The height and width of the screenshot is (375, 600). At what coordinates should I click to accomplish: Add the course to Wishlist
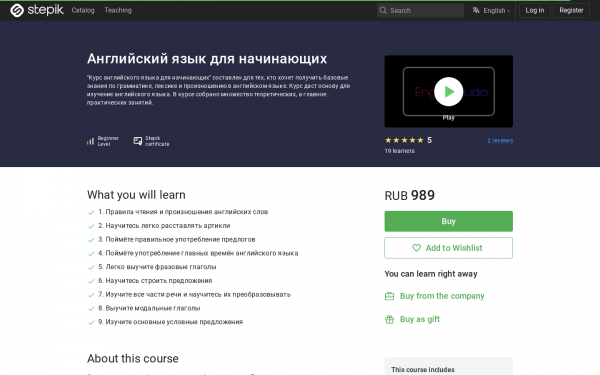coord(448,248)
